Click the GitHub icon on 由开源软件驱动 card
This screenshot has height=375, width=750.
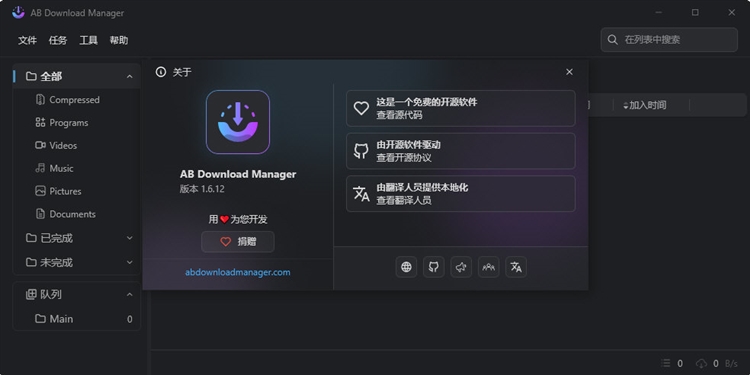361,151
